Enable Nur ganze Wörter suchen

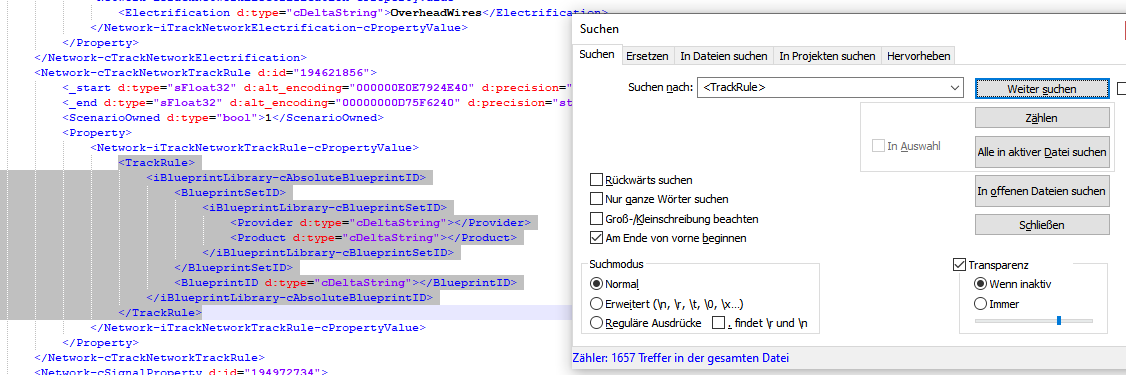click(595, 199)
